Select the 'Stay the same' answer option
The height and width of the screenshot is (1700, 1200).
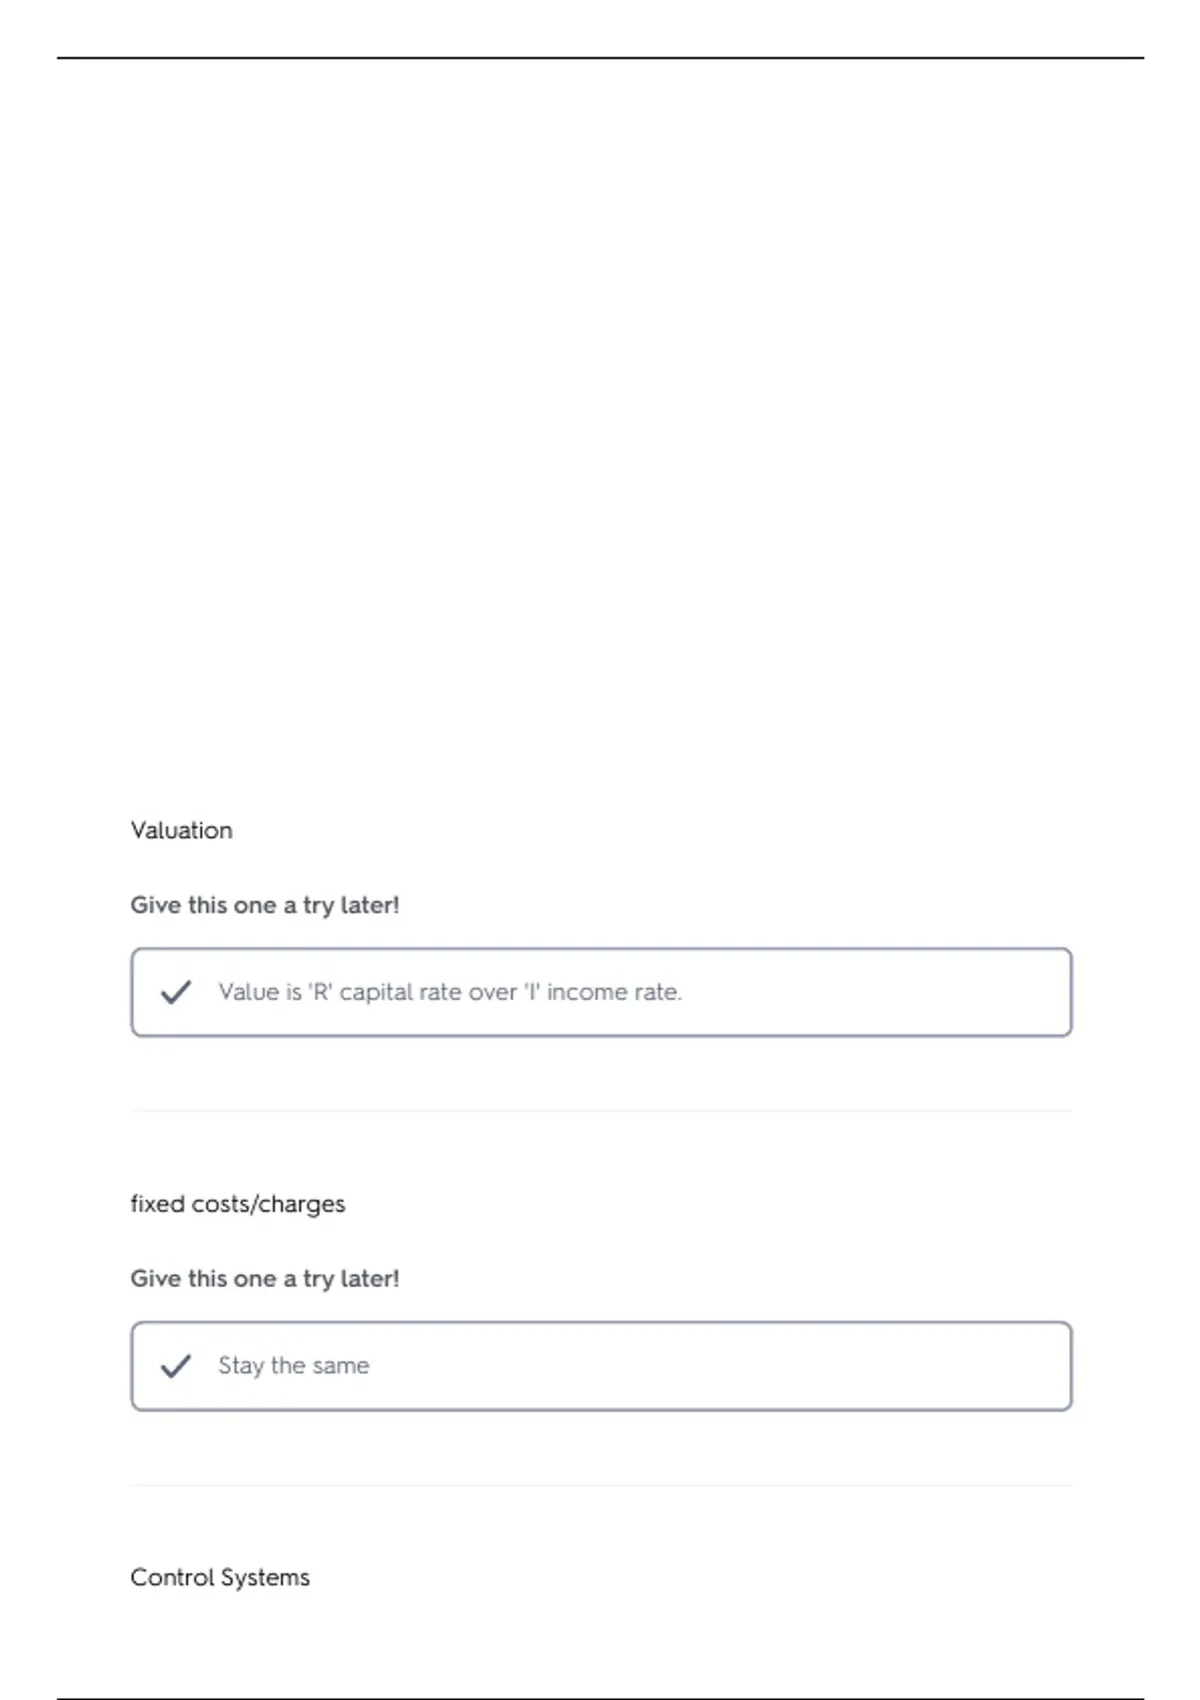pos(601,1366)
